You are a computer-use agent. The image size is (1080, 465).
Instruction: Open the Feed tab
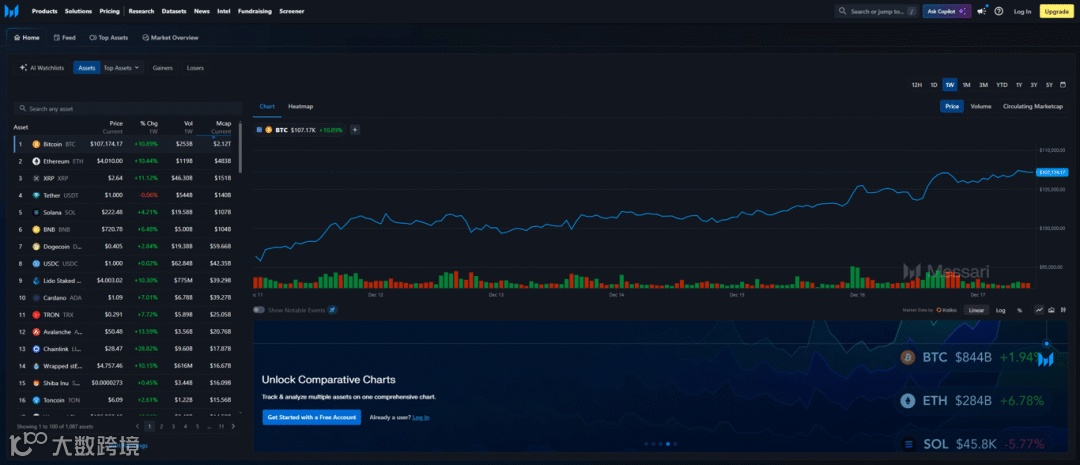click(64, 37)
